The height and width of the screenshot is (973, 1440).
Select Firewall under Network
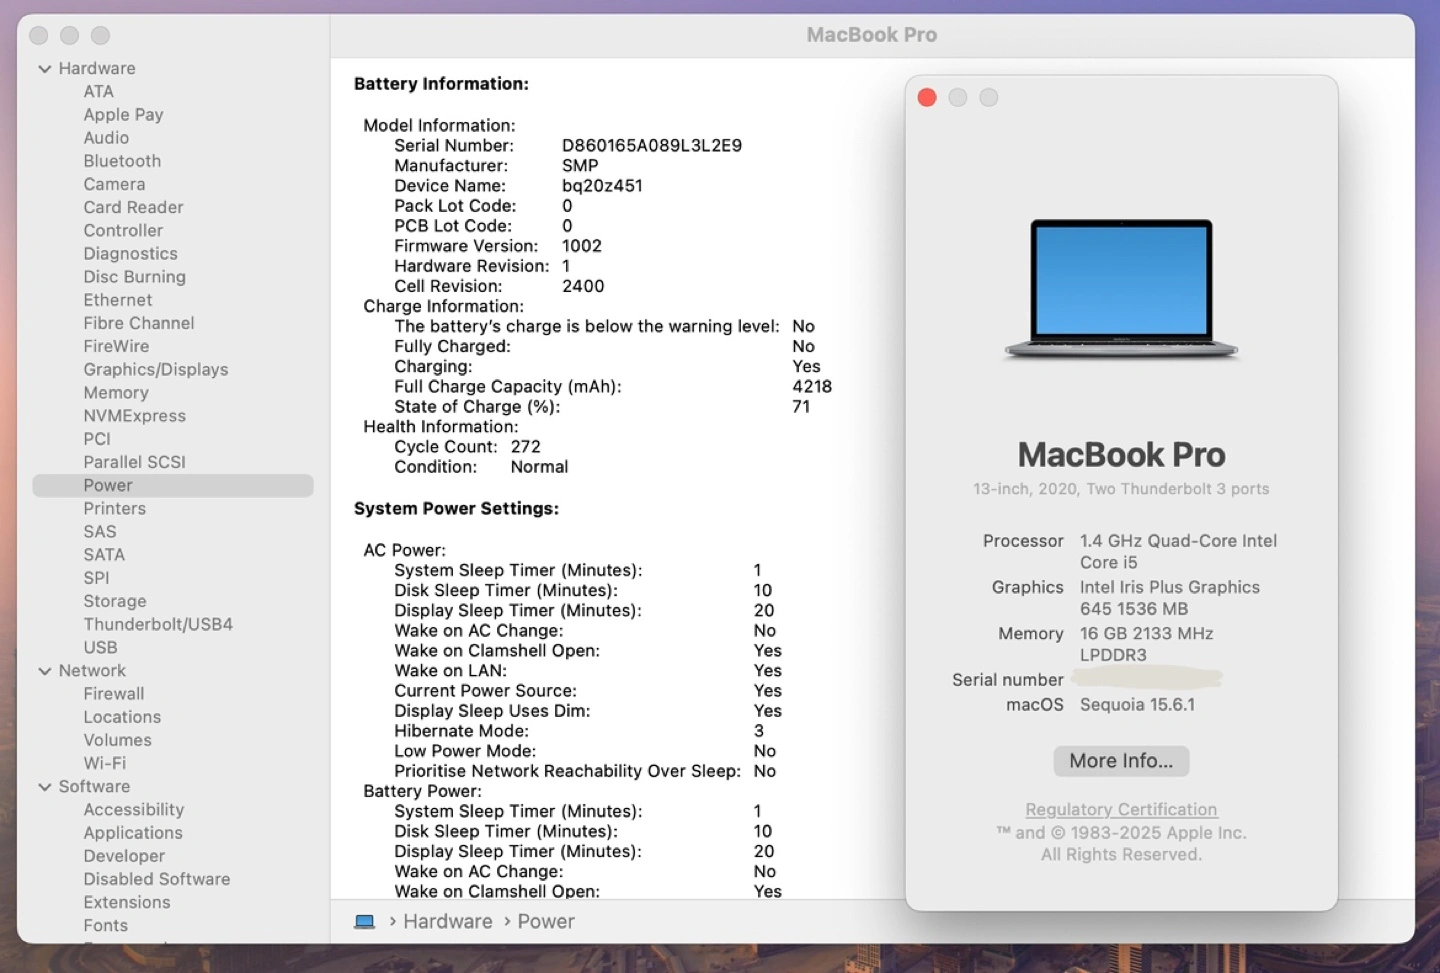(x=114, y=694)
